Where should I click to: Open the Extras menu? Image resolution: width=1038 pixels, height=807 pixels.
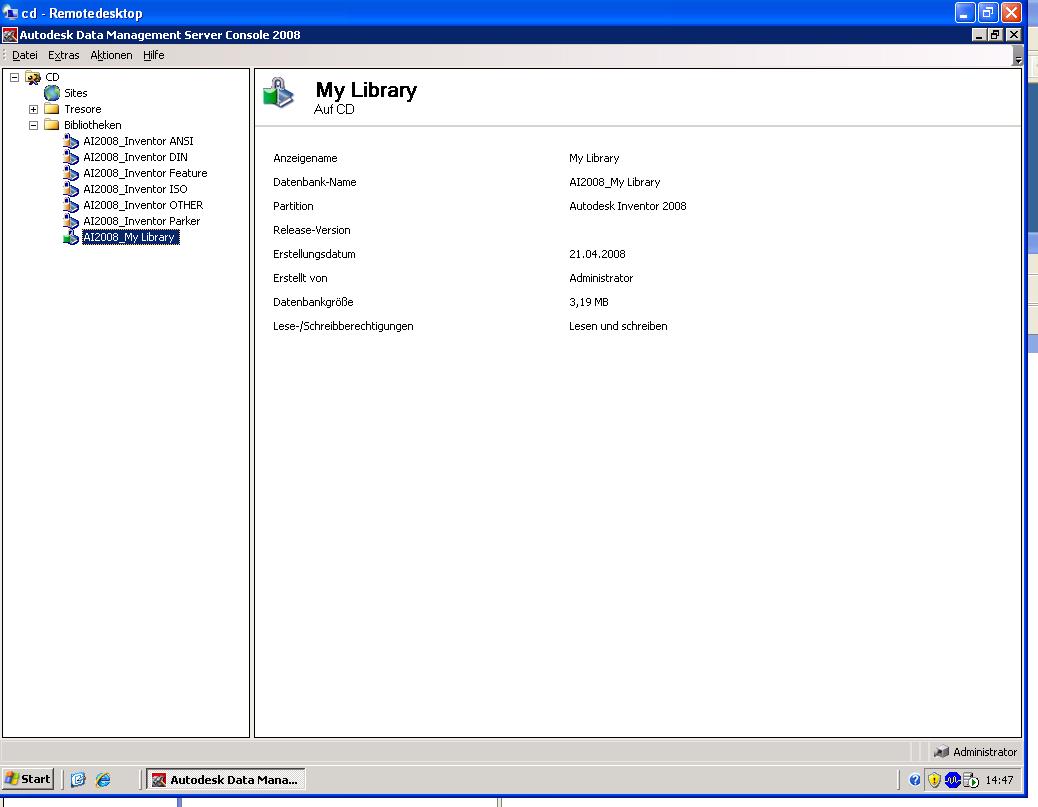click(64, 55)
